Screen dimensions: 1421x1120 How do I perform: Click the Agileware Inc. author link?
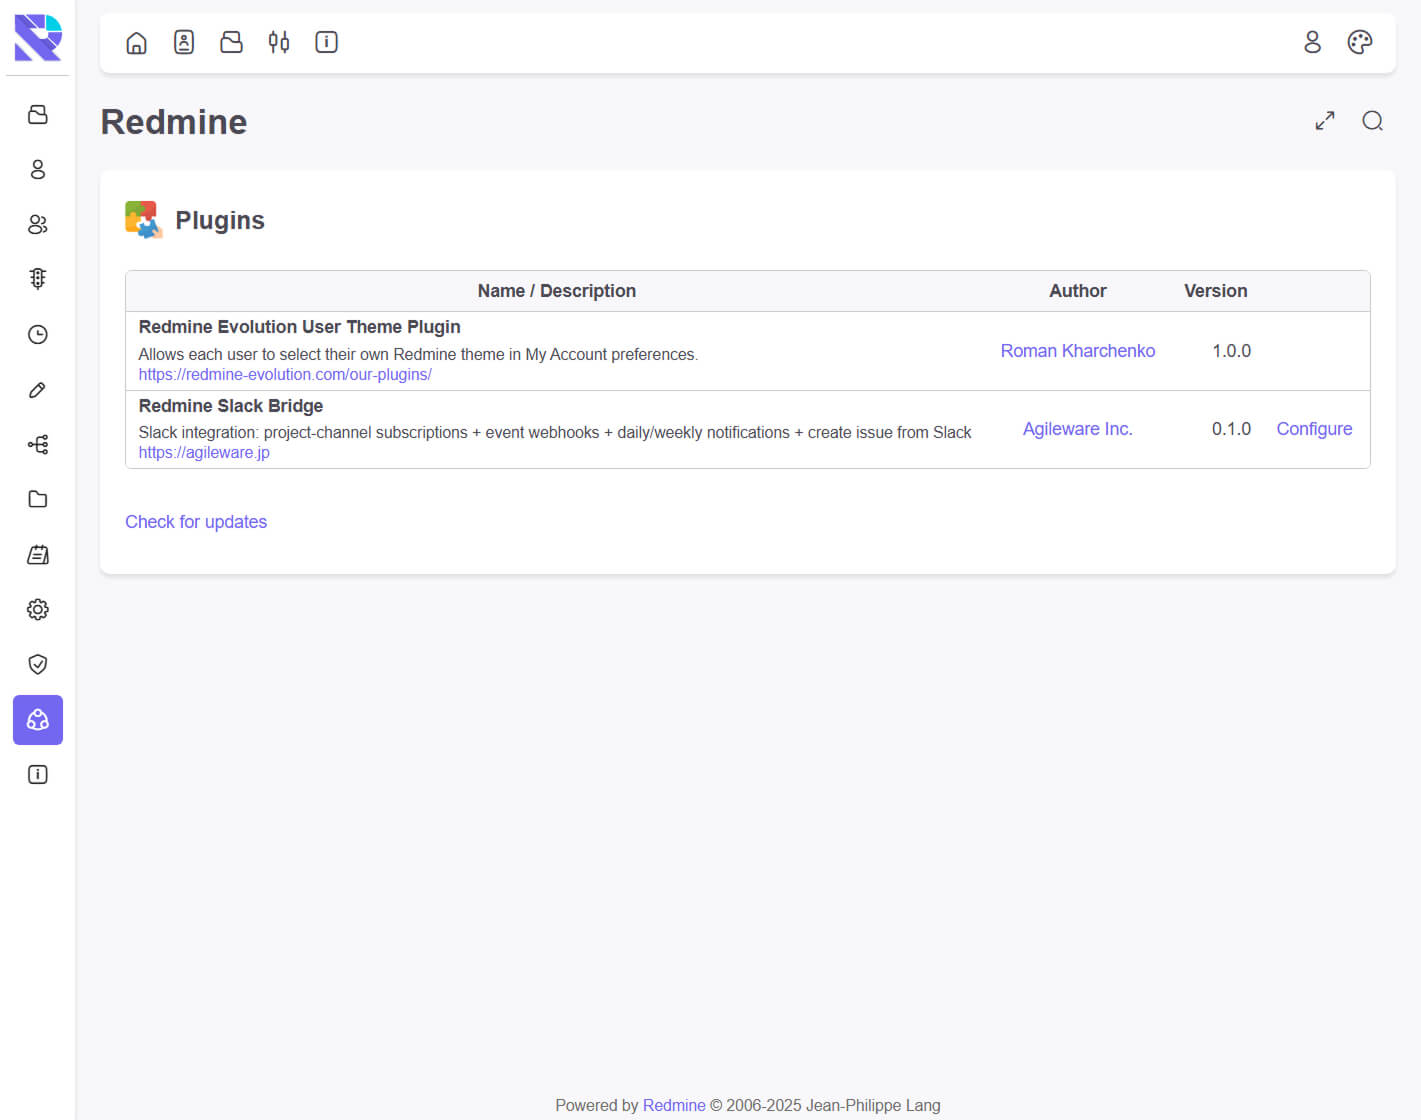coord(1077,429)
